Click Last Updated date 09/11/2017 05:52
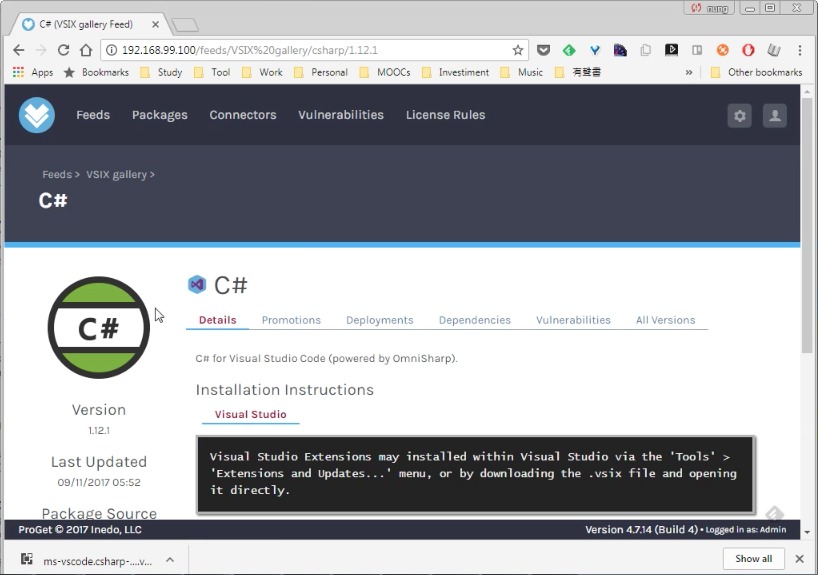Image resolution: width=818 pixels, height=575 pixels. pos(99,482)
